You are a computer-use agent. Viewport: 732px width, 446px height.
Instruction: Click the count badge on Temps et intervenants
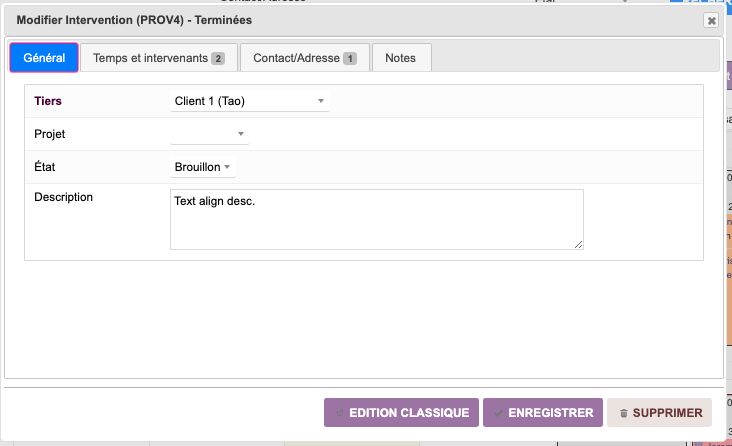pos(218,59)
